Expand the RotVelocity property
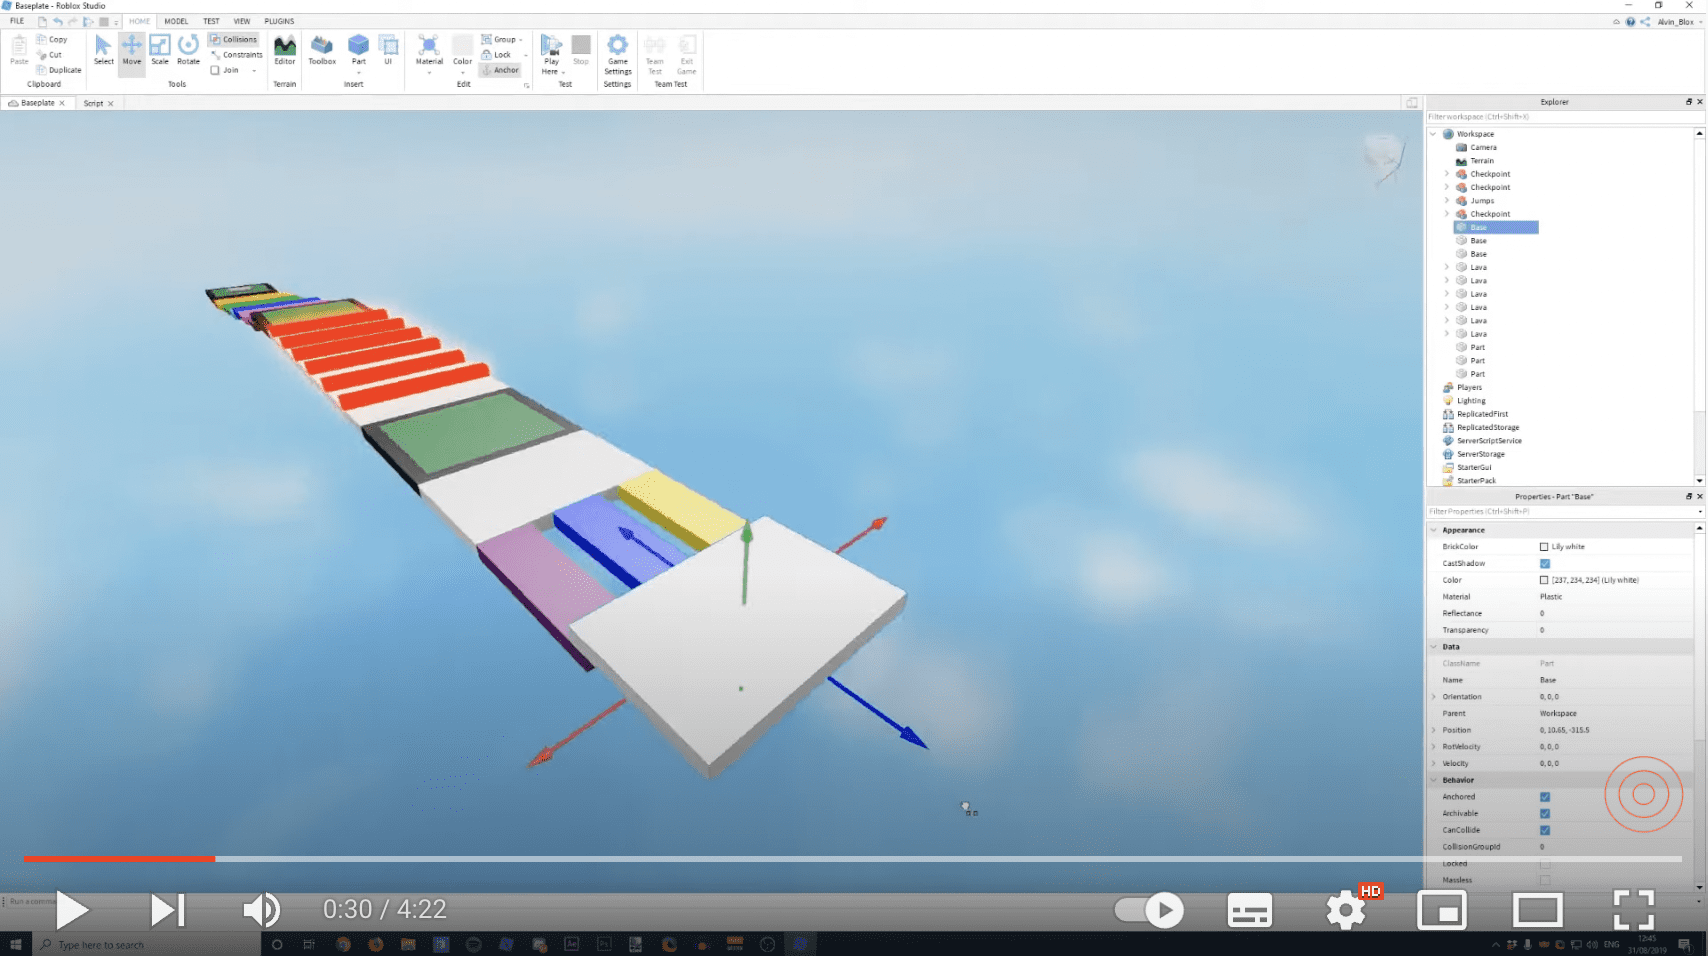Image resolution: width=1708 pixels, height=956 pixels. coord(1433,746)
